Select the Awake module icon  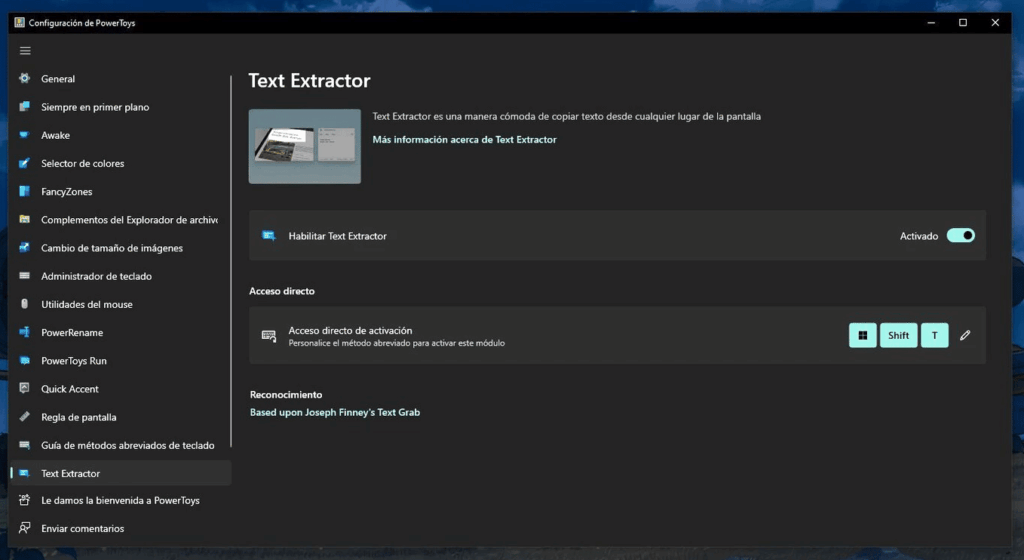click(x=25, y=135)
